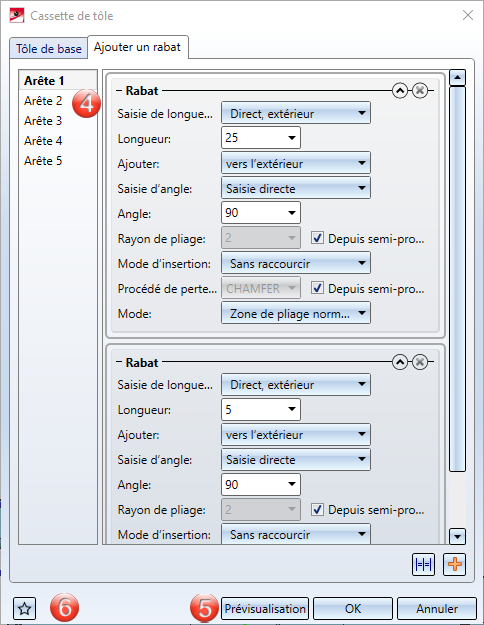484x625 pixels.
Task: Open favorites via the star icon
Action: tap(25, 608)
